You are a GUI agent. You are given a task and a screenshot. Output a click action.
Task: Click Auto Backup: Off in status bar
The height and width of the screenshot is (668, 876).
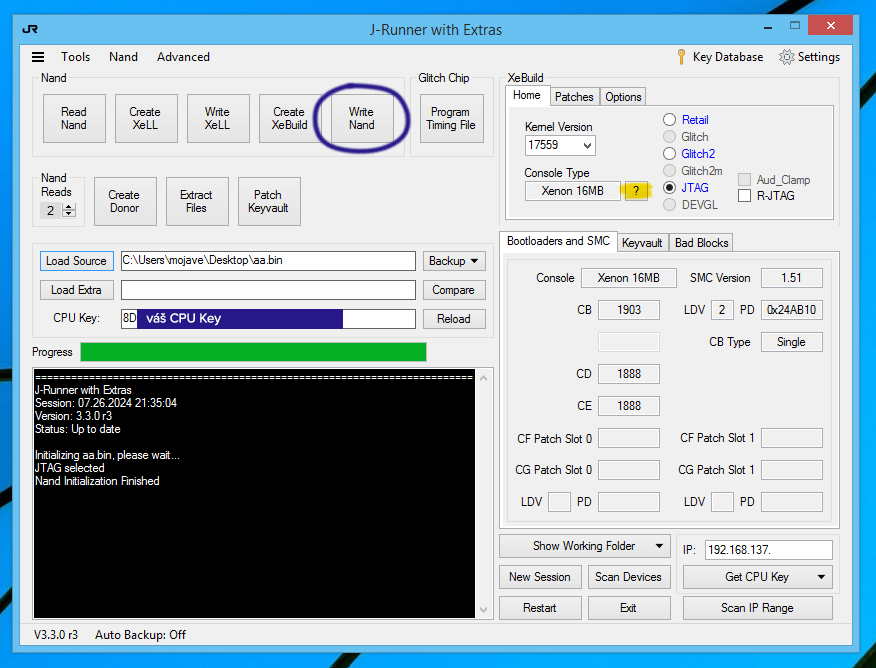(x=140, y=635)
